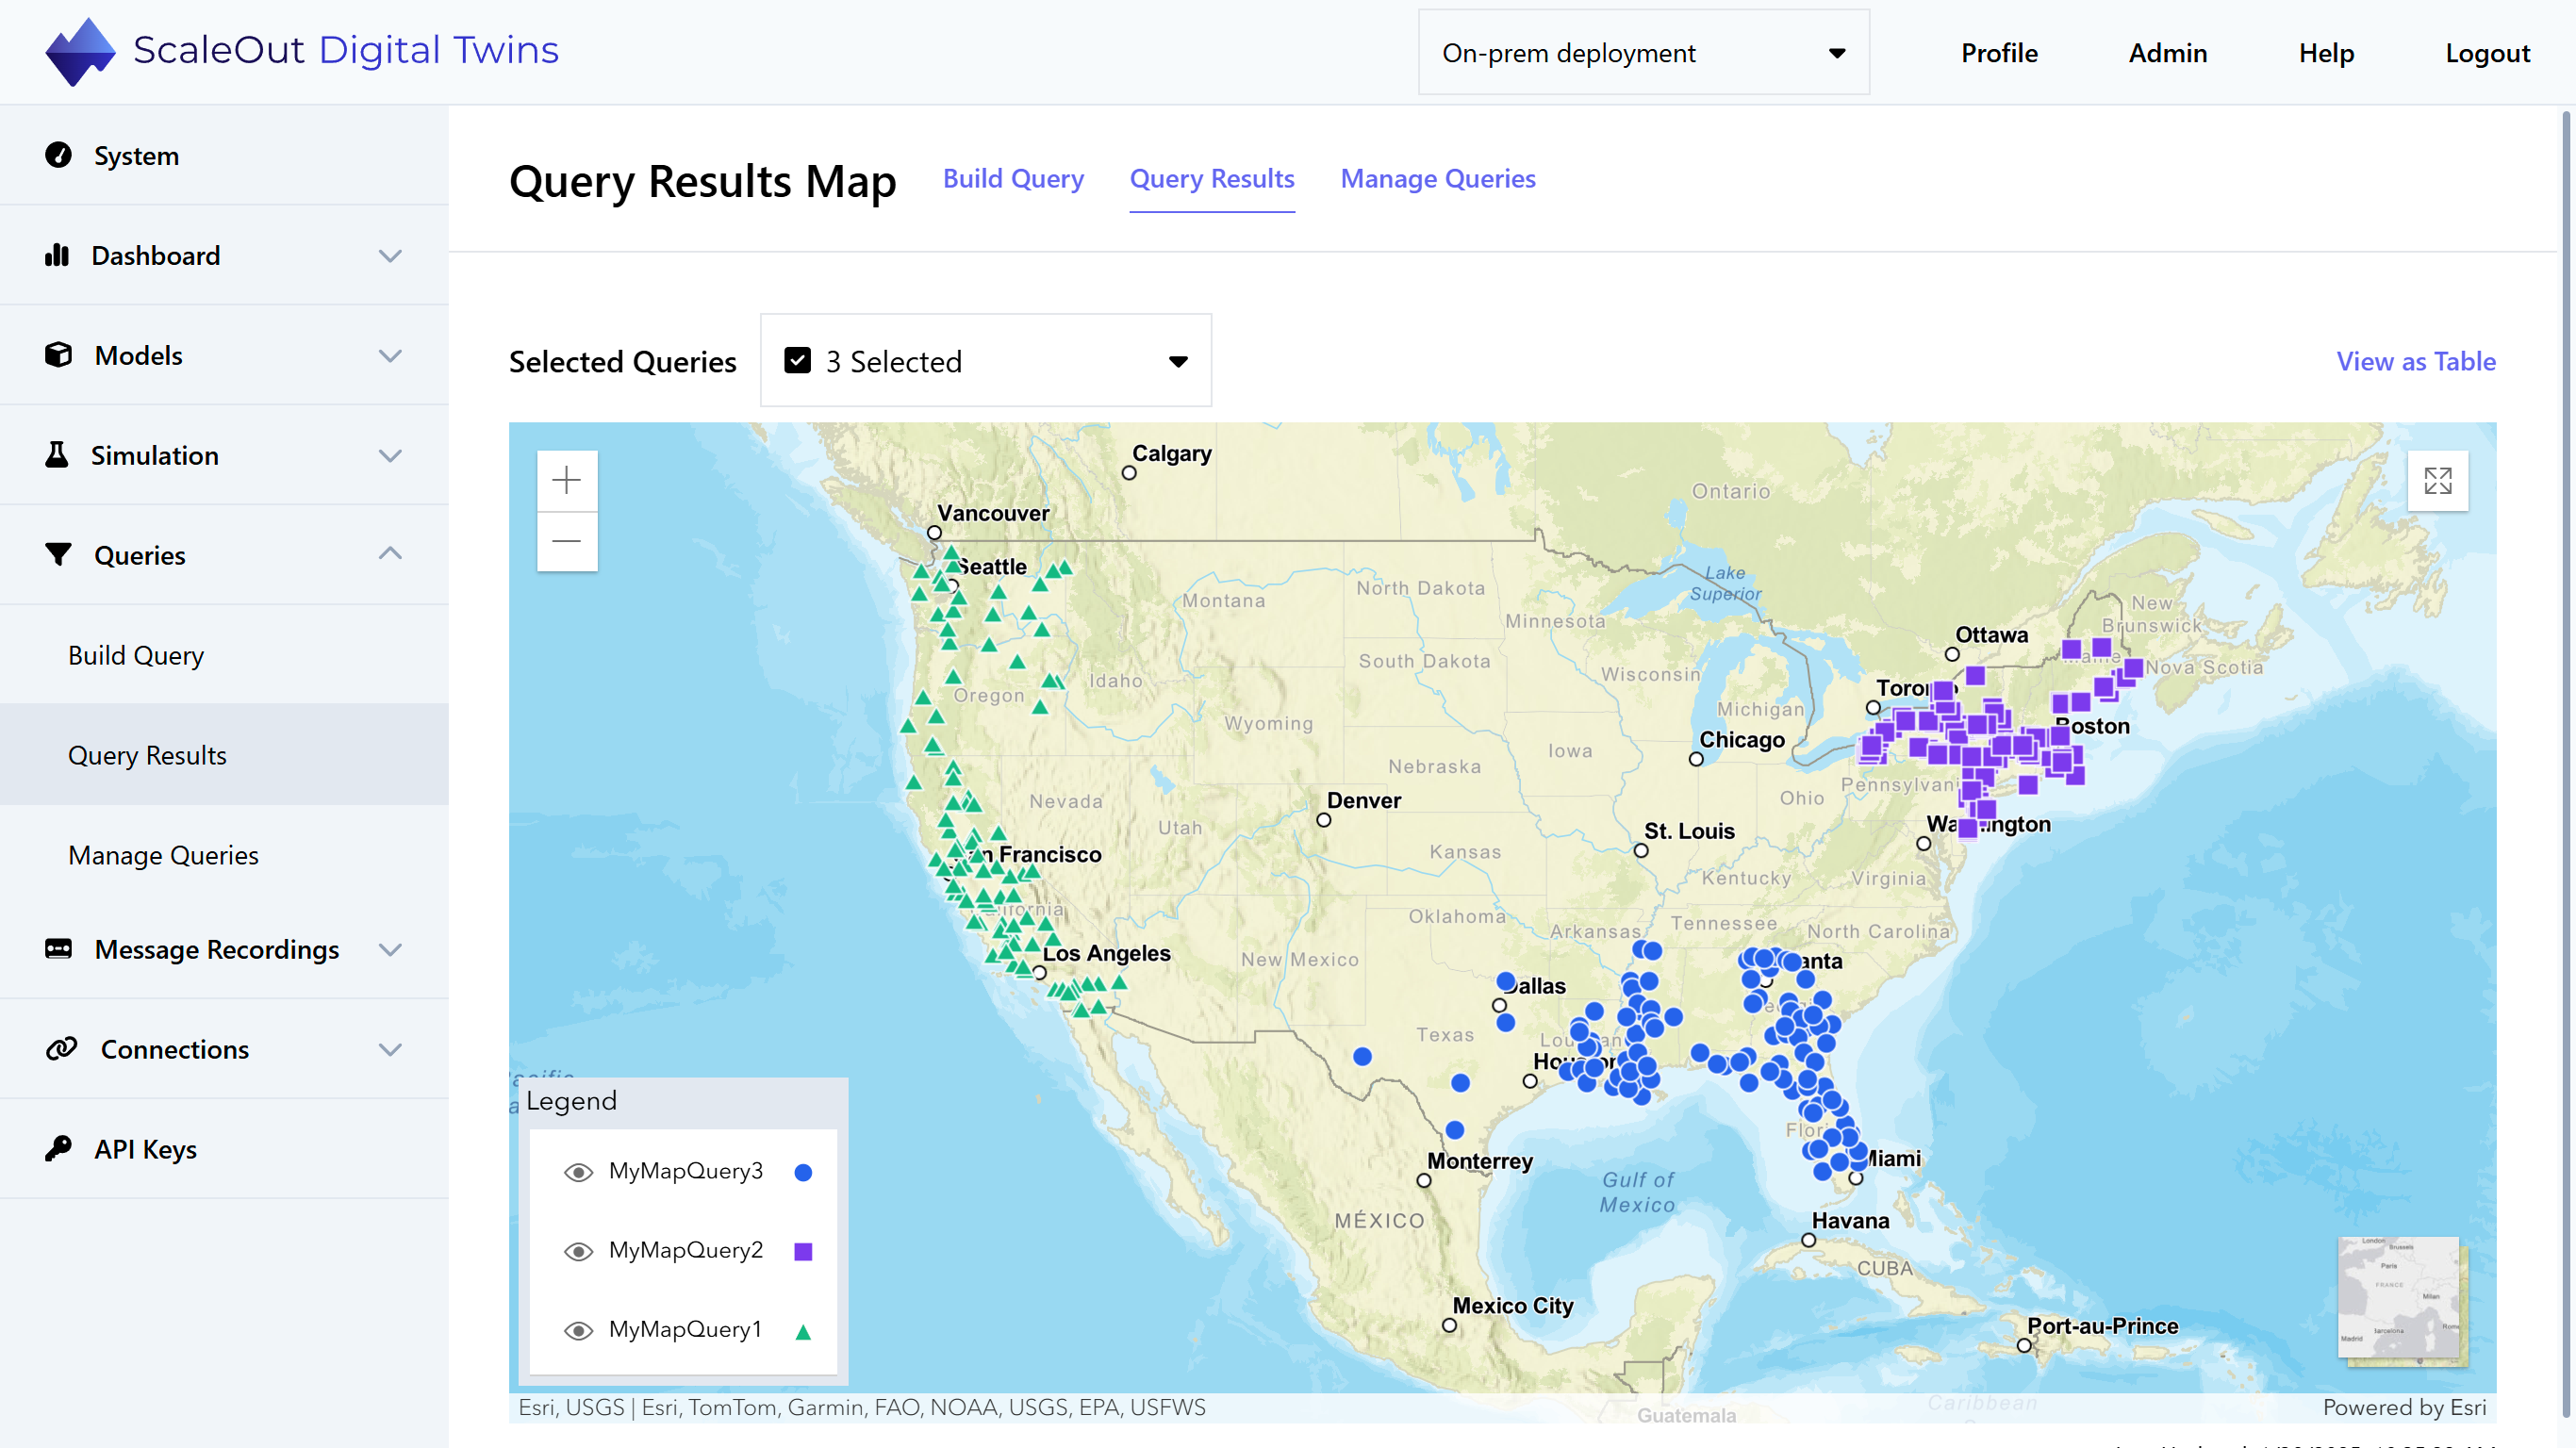Click the Powered by Esri attribution link
Image resolution: width=2576 pixels, height=1448 pixels.
click(x=2404, y=1407)
